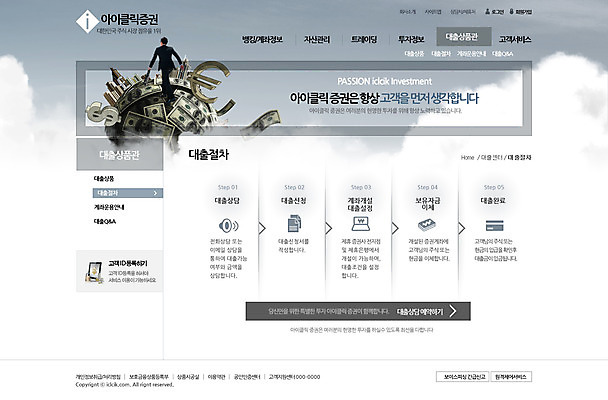The image size is (608, 400).
Task: Click footer link 보호금융상품등록부
Action: pyautogui.click(x=149, y=377)
